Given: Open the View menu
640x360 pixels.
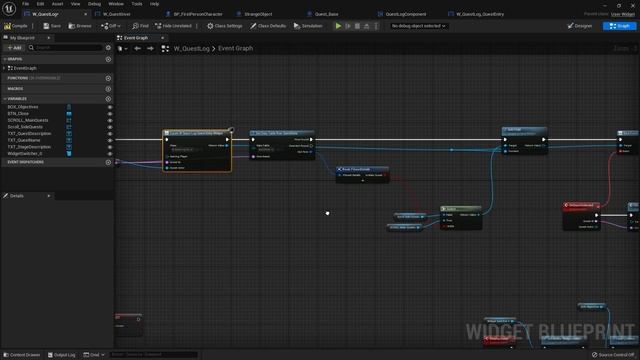Looking at the screenshot, I should click(x=76, y=4).
